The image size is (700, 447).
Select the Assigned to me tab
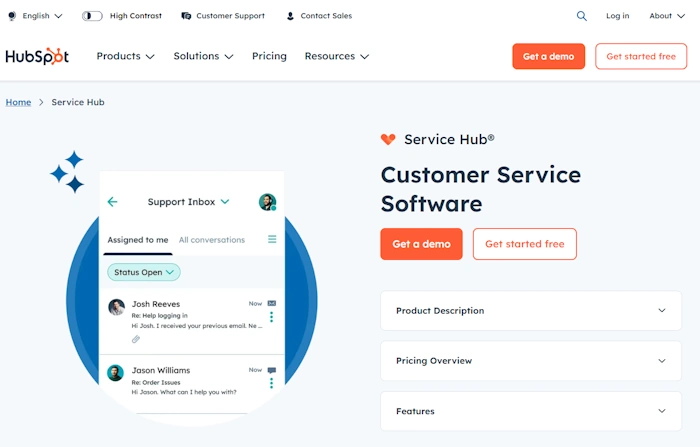pos(138,240)
